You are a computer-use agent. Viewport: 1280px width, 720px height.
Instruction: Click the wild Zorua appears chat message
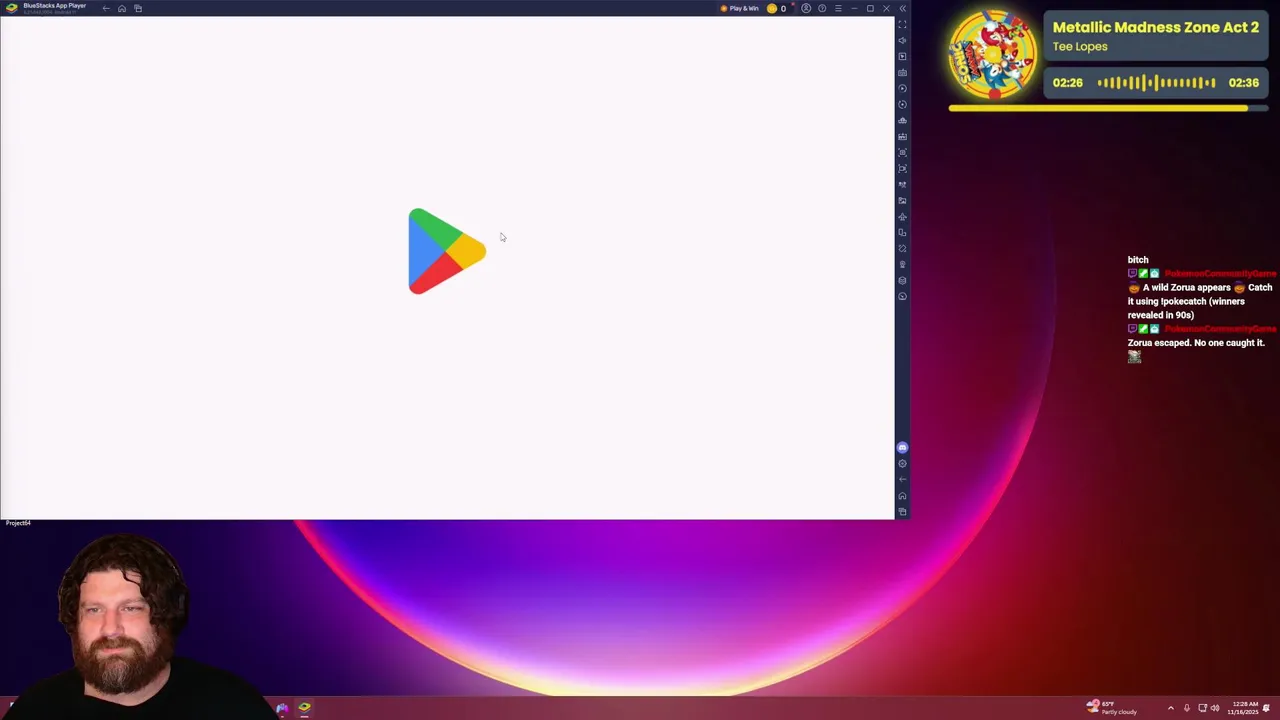point(1200,301)
